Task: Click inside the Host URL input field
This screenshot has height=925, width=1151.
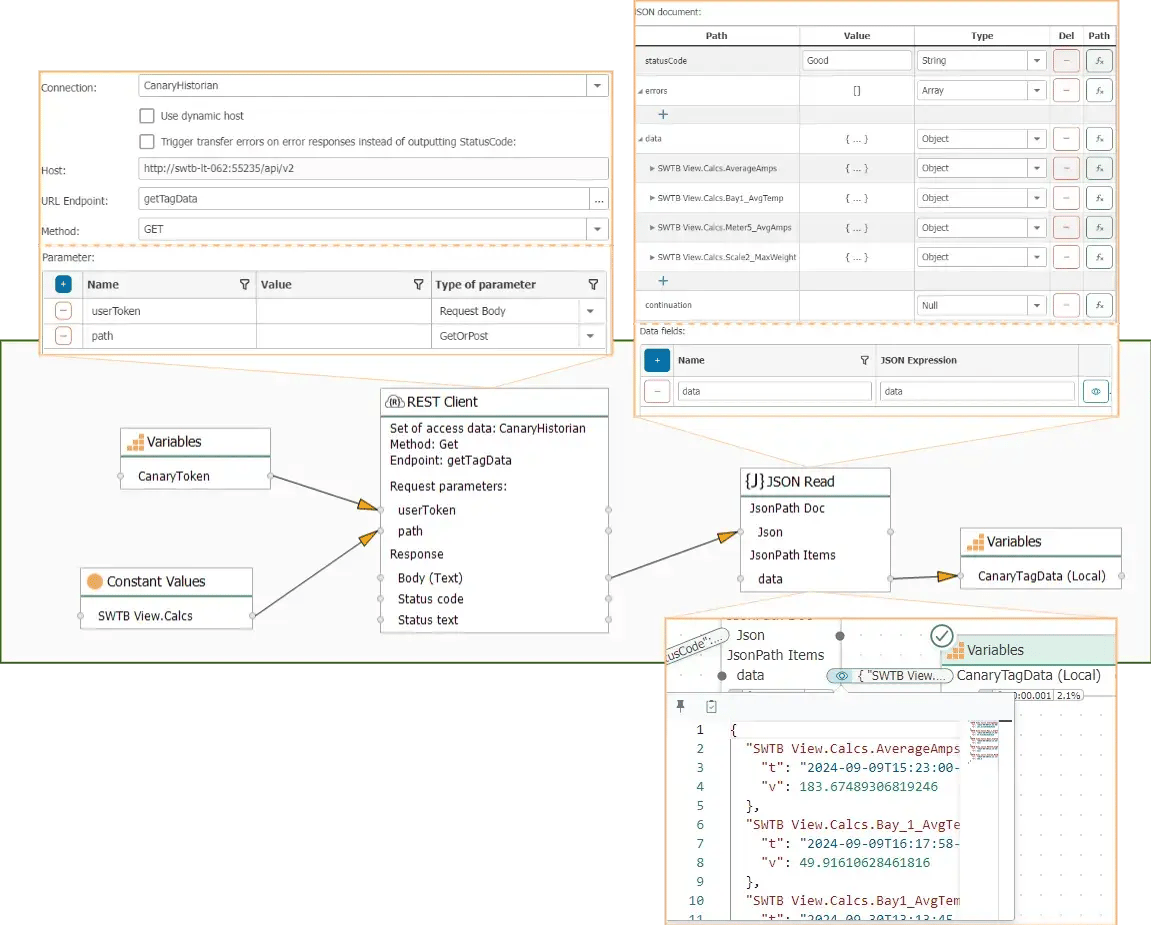Action: pos(370,167)
